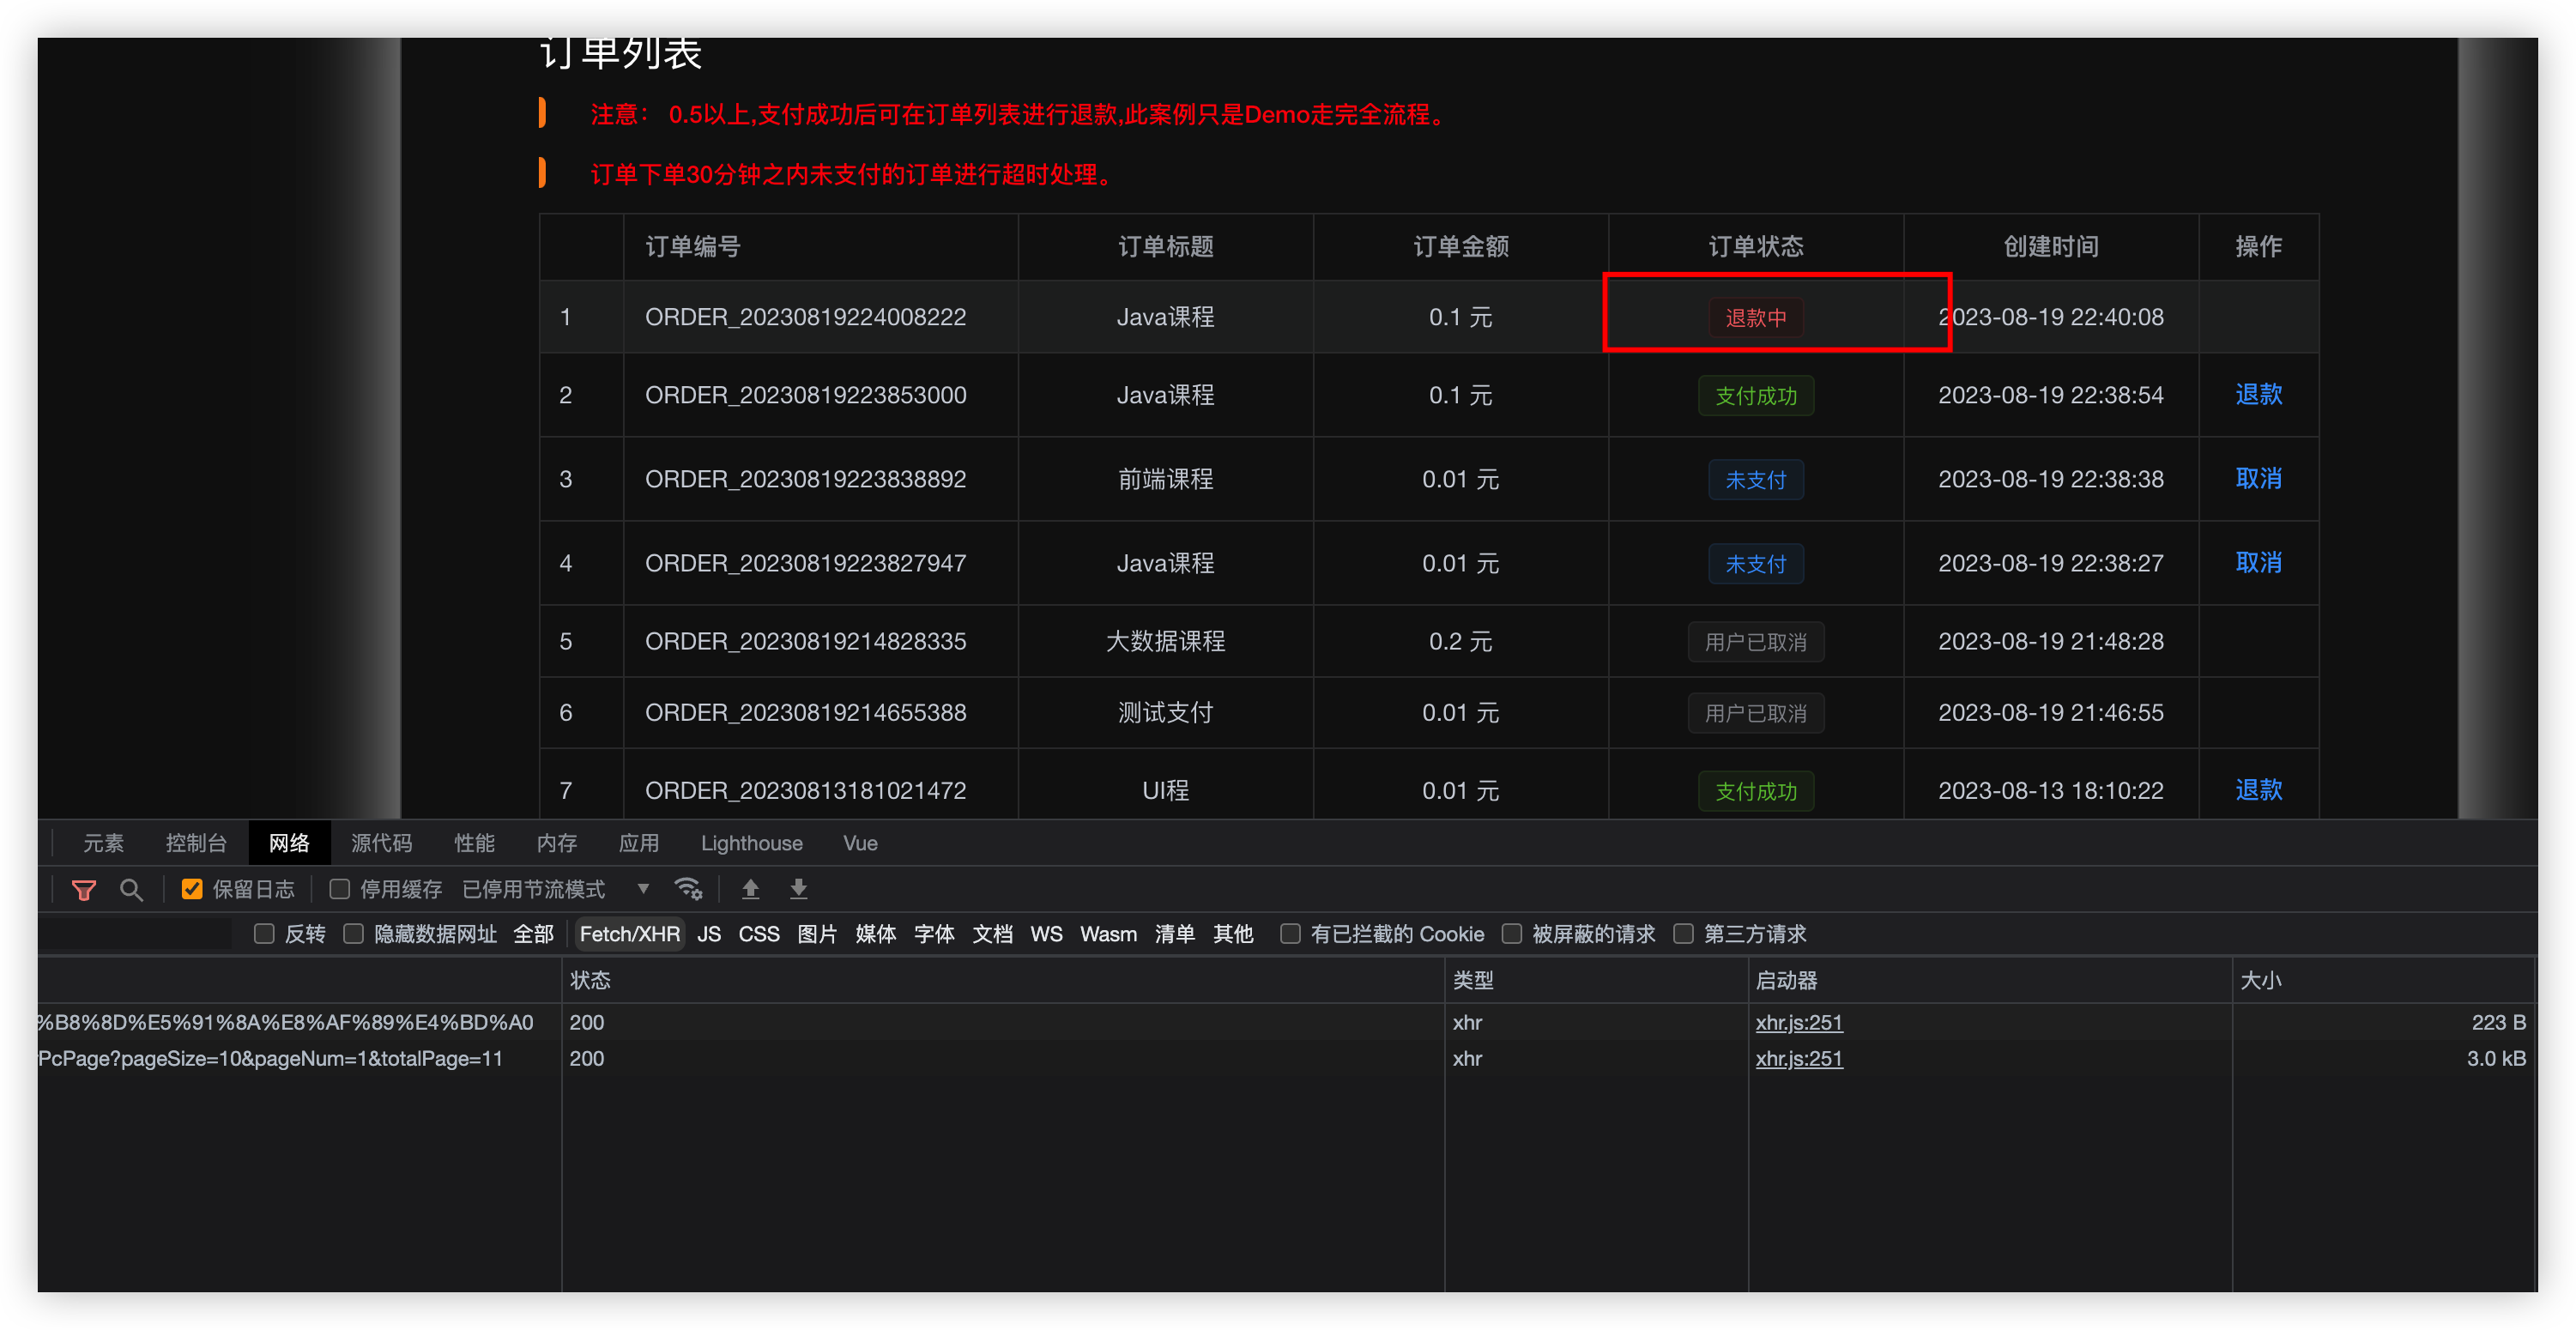Filter WS websocket requests
Image resolution: width=2576 pixels, height=1330 pixels.
(1045, 934)
